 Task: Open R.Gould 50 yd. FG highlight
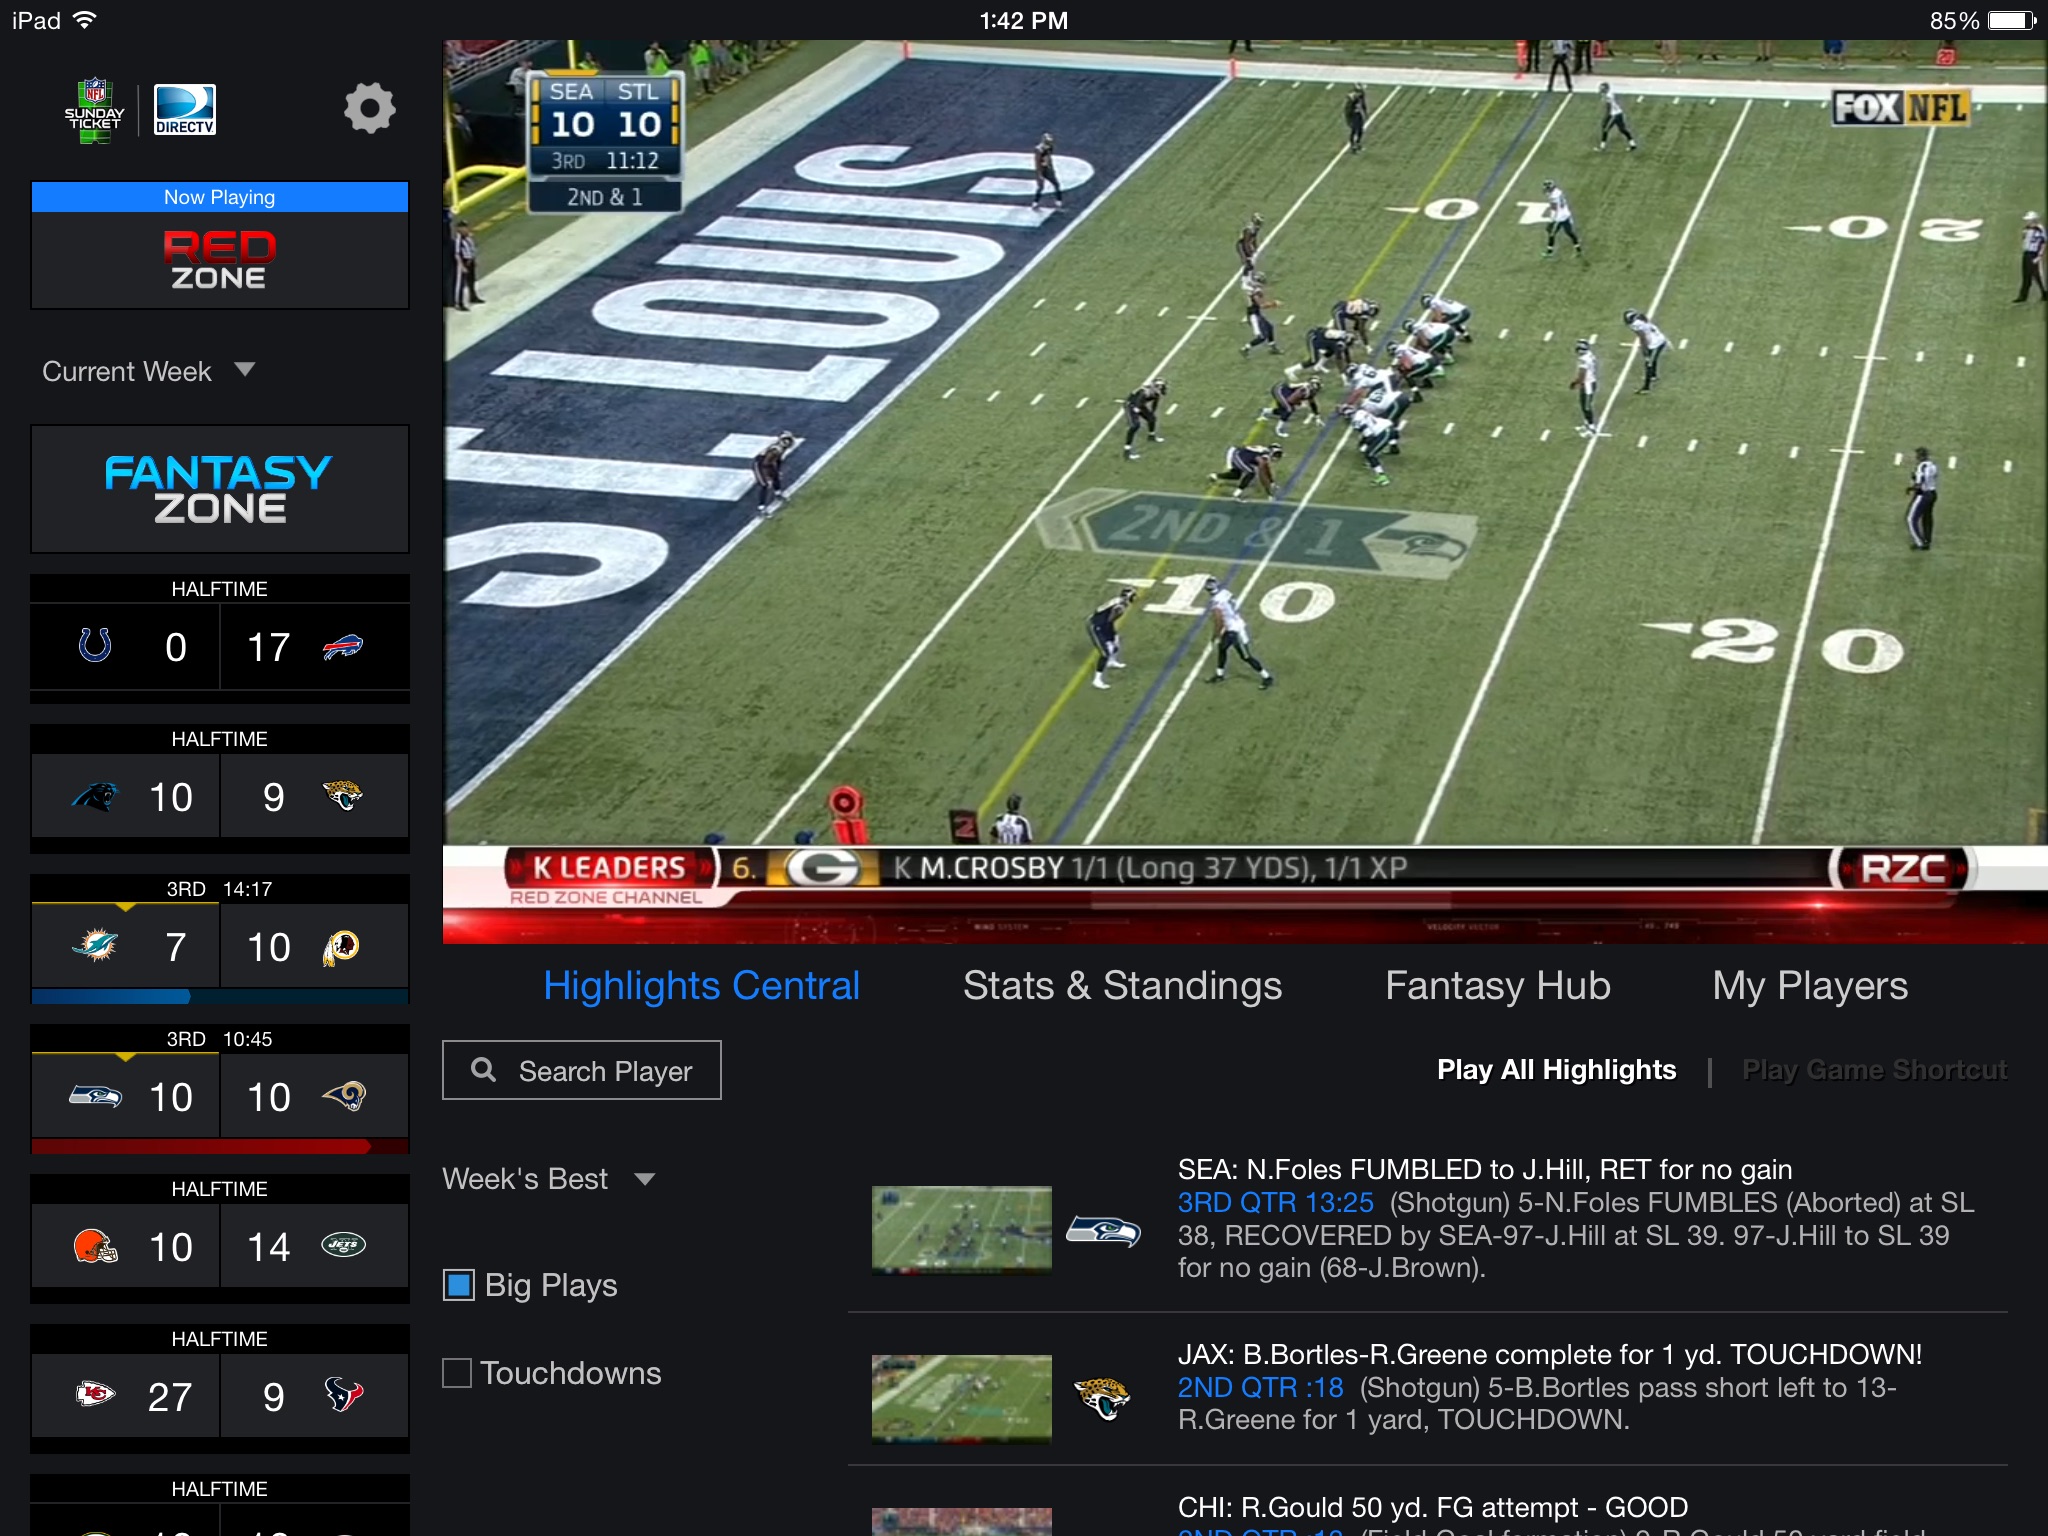(1432, 1507)
